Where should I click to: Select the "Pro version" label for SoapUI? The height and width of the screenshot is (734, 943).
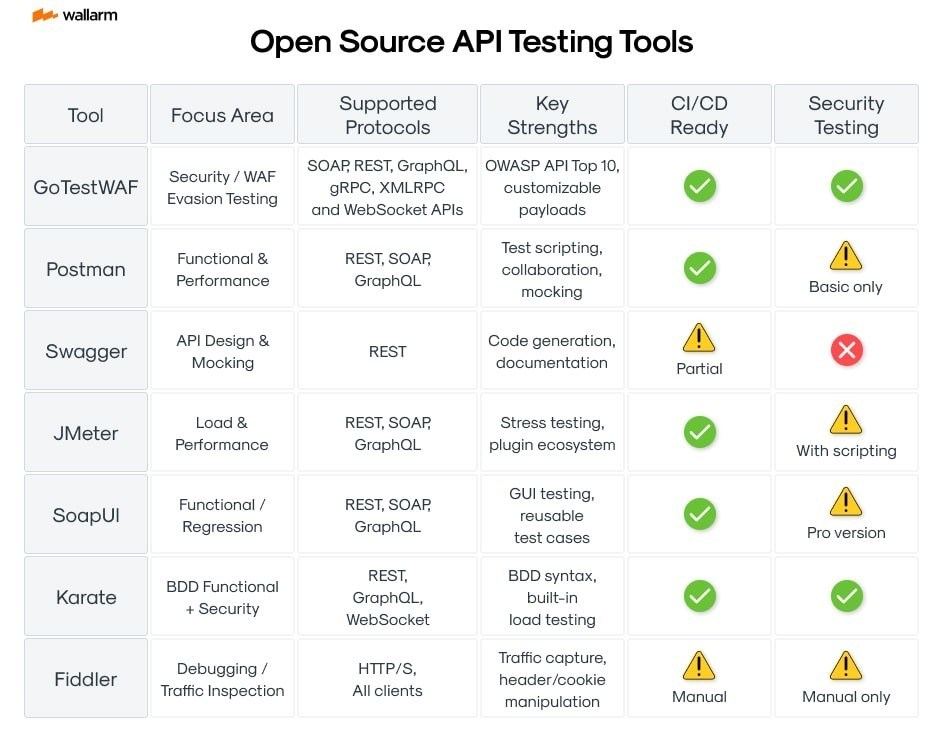(x=846, y=532)
